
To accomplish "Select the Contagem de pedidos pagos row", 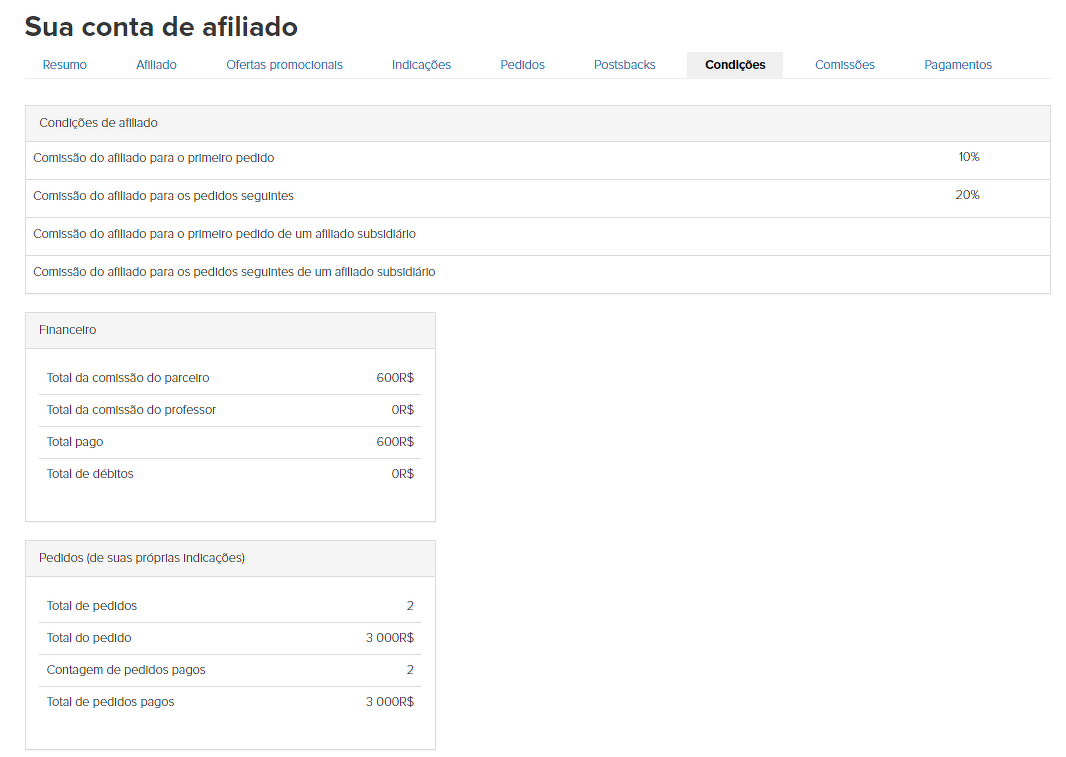I will pos(126,670).
